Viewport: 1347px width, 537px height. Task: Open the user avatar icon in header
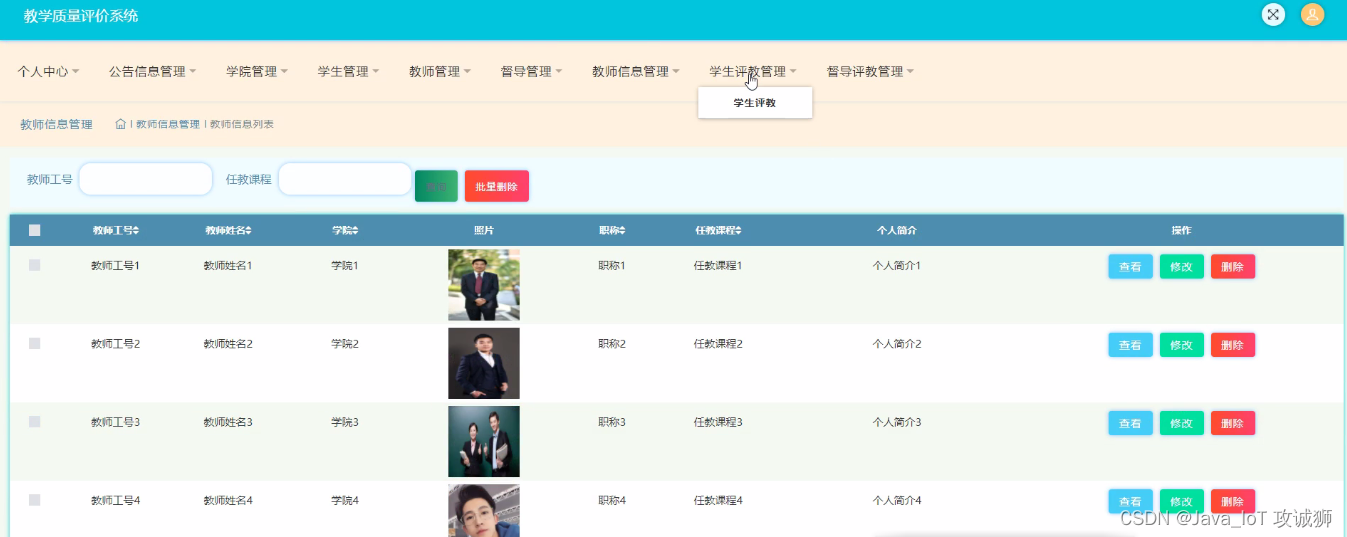tap(1312, 15)
